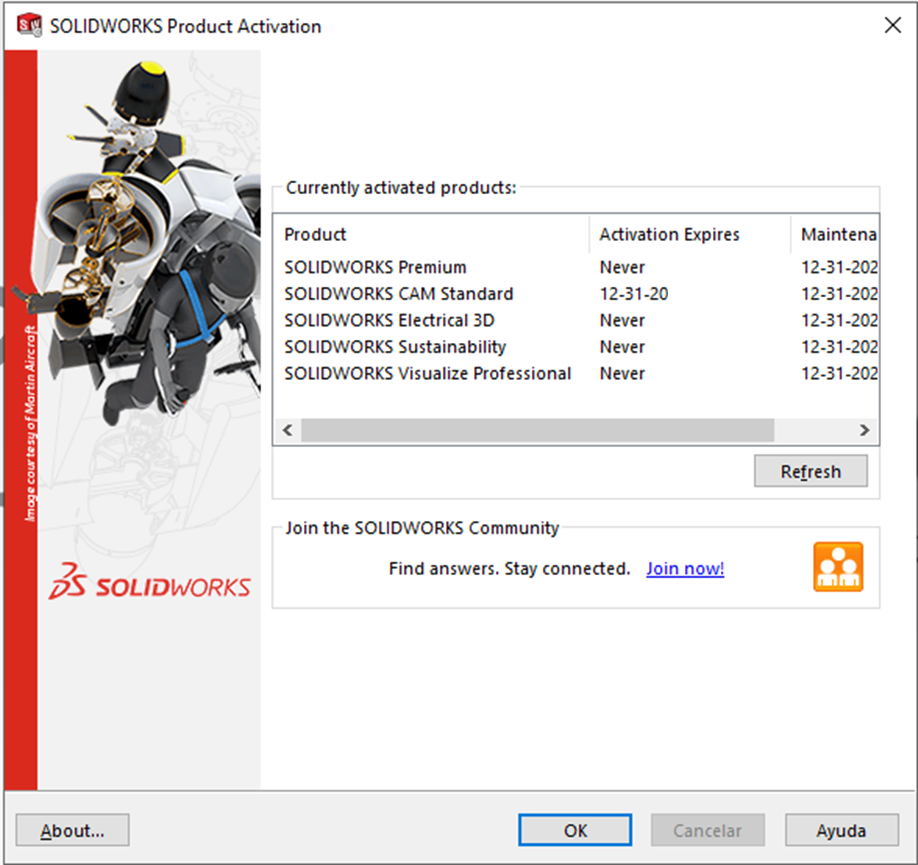Click the Refresh button
Screen dimensions: 918x865
tap(810, 471)
